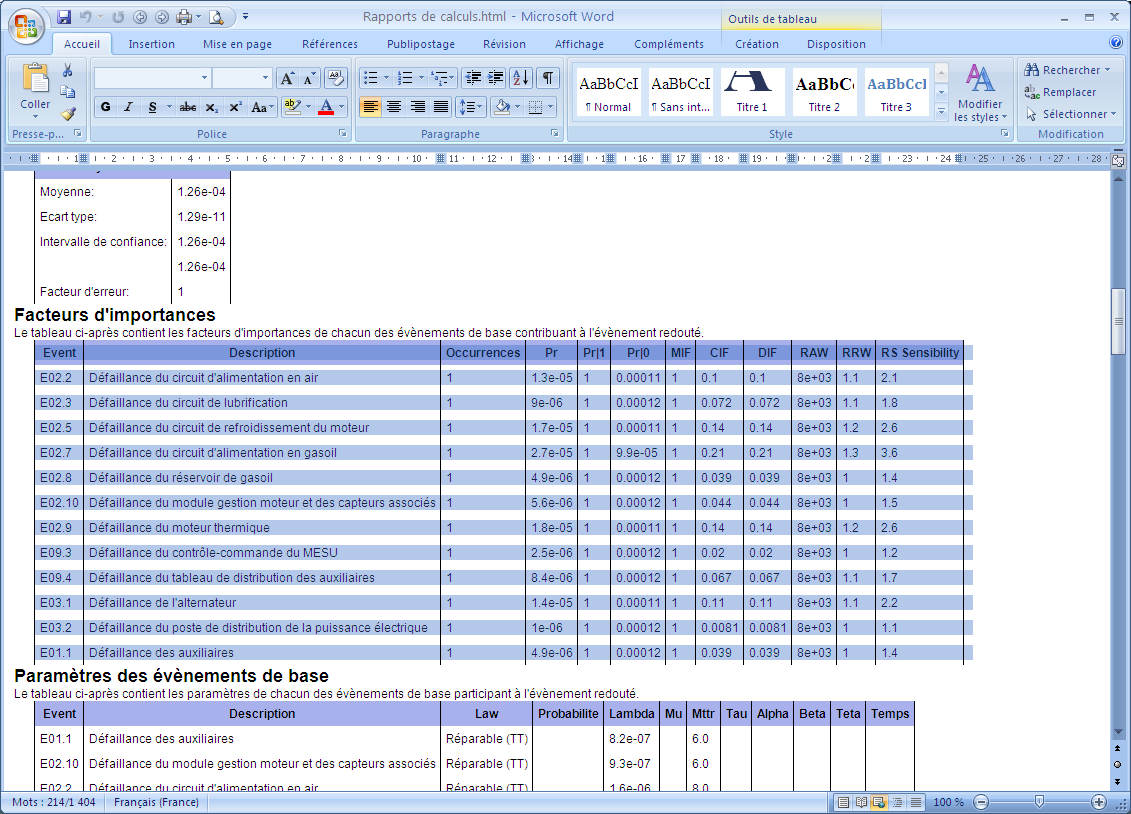Open bullet list style dropdown
The height and width of the screenshot is (814, 1131).
386,78
